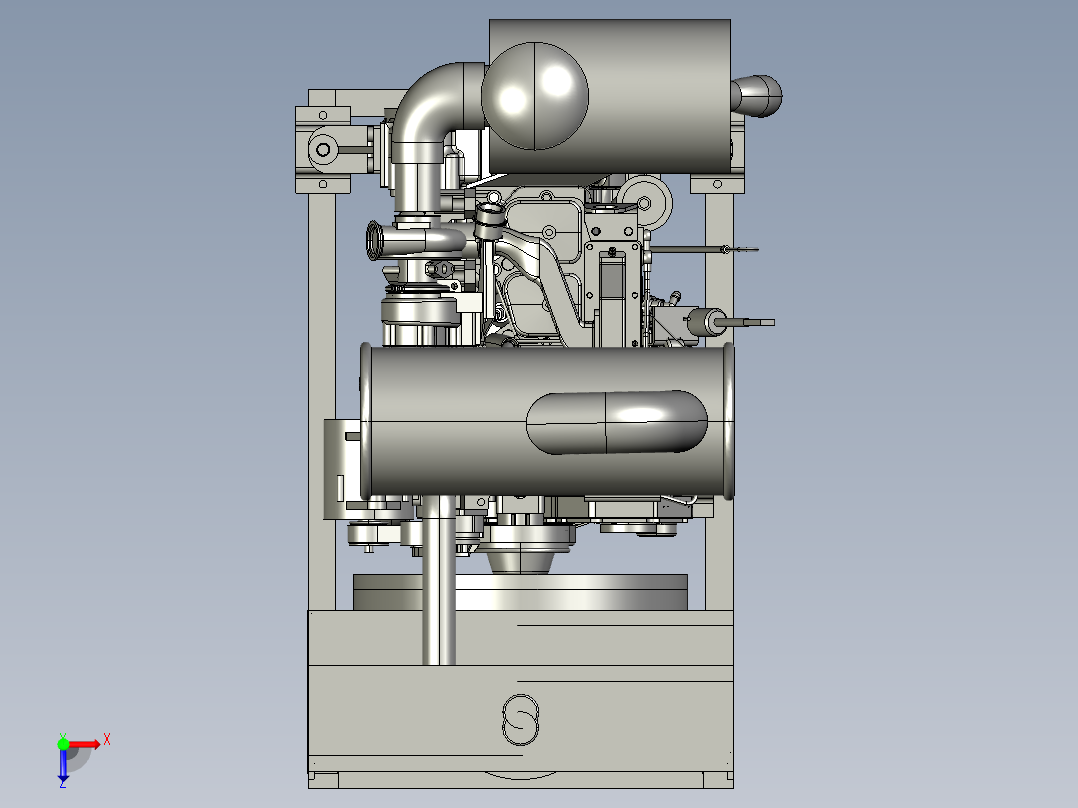Click the green Y axis dot of the triad
1078x808 pixels.
click(63, 744)
